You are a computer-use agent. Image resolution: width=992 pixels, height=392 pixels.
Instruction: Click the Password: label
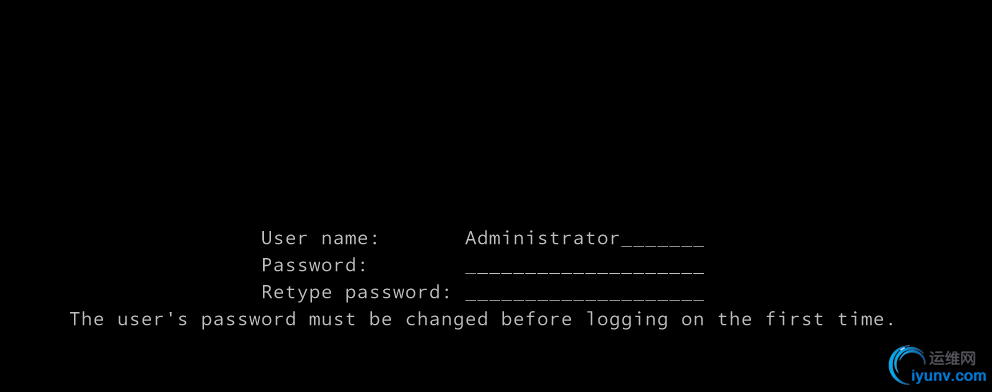pos(314,266)
